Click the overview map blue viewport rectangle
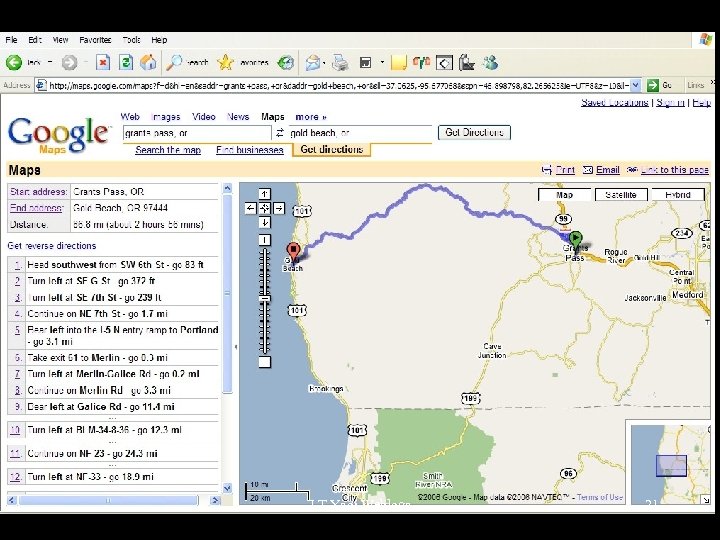 click(671, 466)
